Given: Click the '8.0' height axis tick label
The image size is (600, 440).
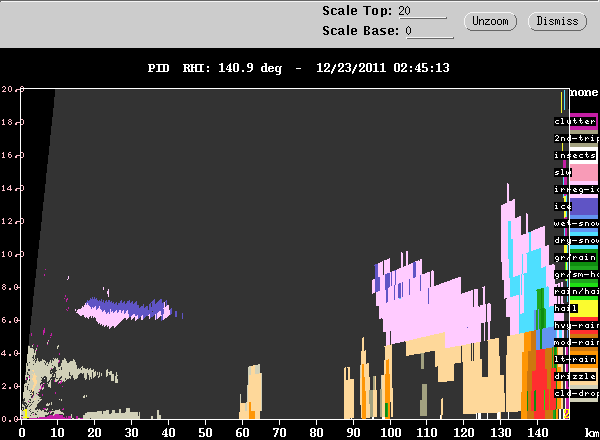Looking at the screenshot, I should 9,287.
